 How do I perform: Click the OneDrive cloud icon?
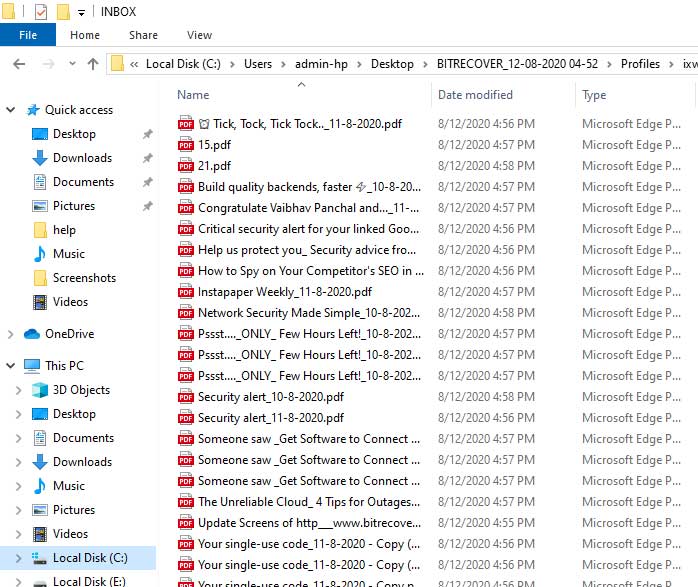[32, 334]
